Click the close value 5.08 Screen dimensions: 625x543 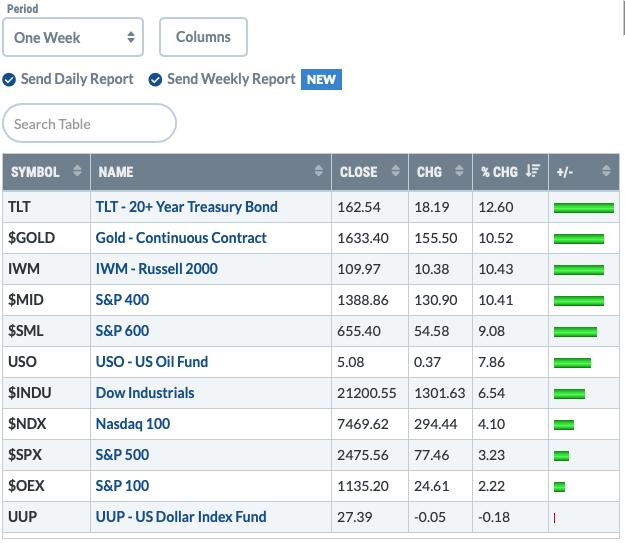351,362
